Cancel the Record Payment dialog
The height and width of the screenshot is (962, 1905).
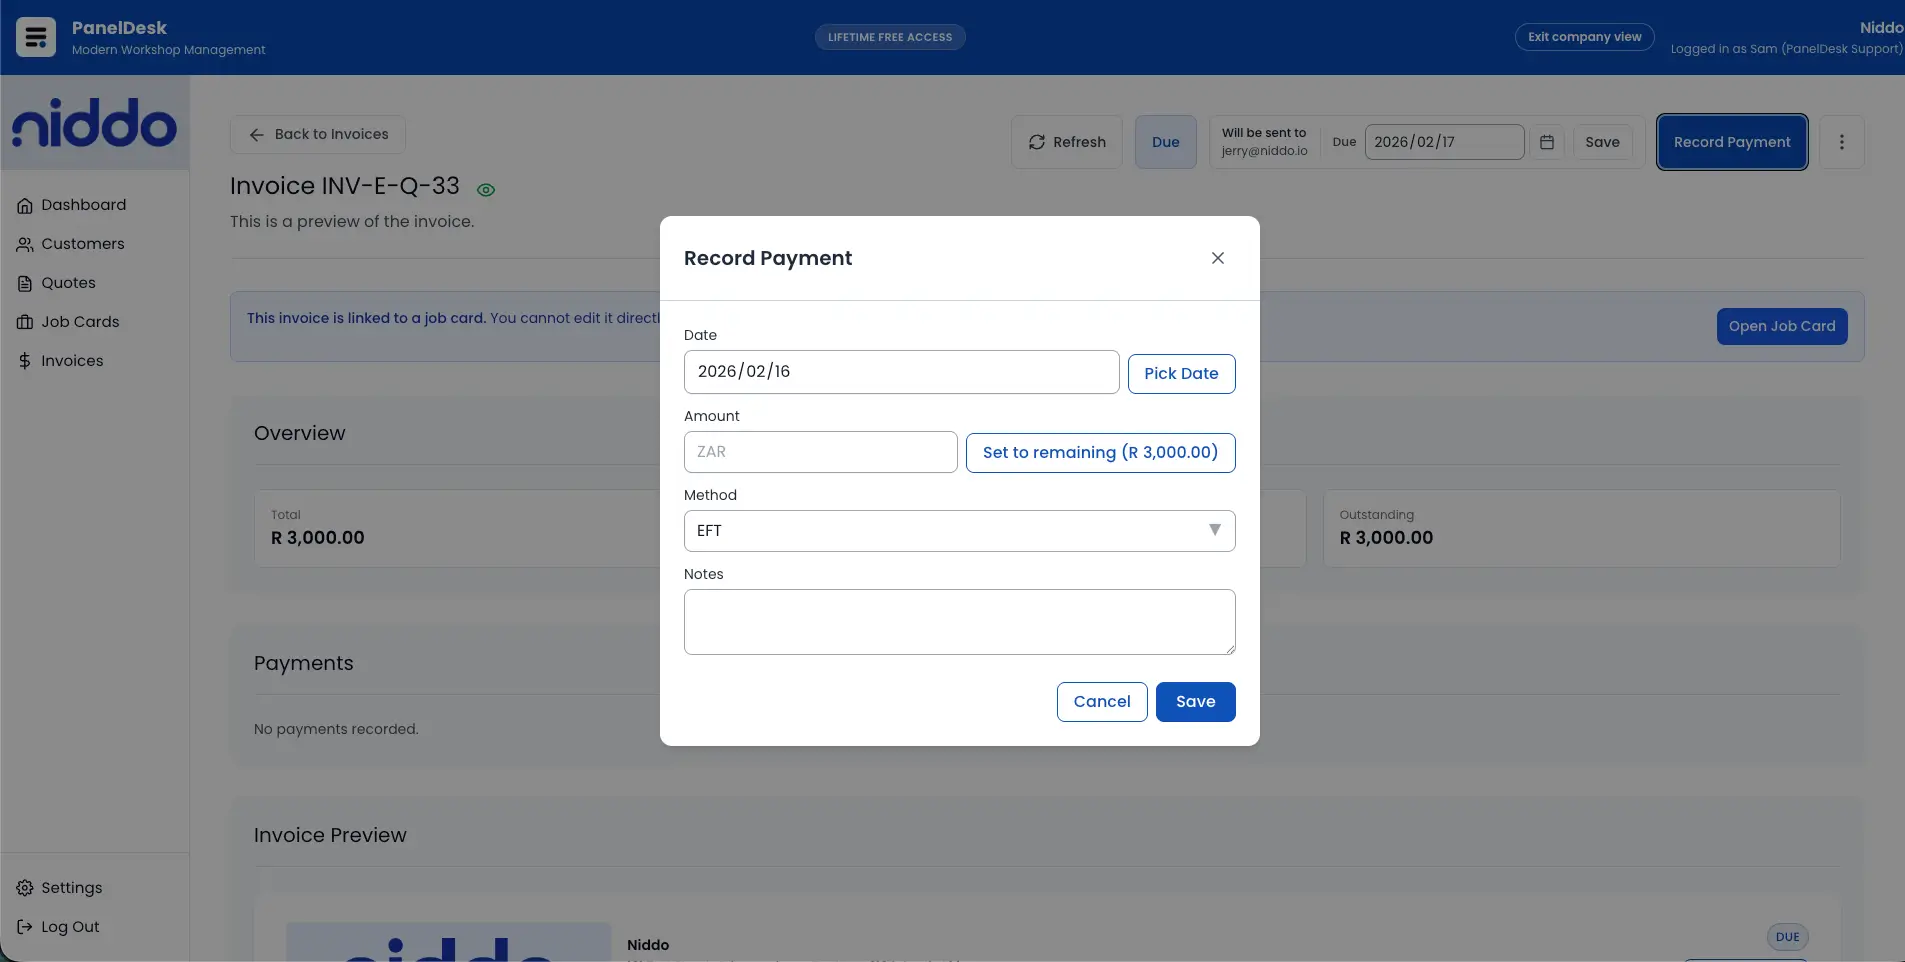pyautogui.click(x=1101, y=701)
